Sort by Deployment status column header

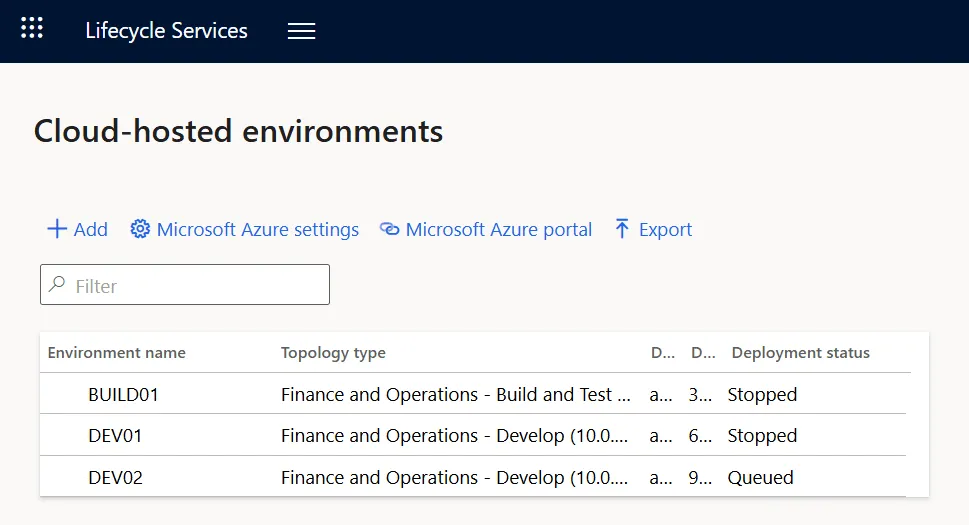click(800, 353)
